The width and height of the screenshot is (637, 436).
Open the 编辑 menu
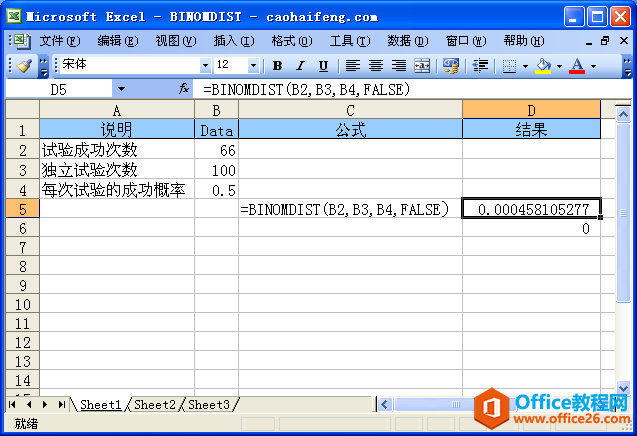pyautogui.click(x=118, y=41)
